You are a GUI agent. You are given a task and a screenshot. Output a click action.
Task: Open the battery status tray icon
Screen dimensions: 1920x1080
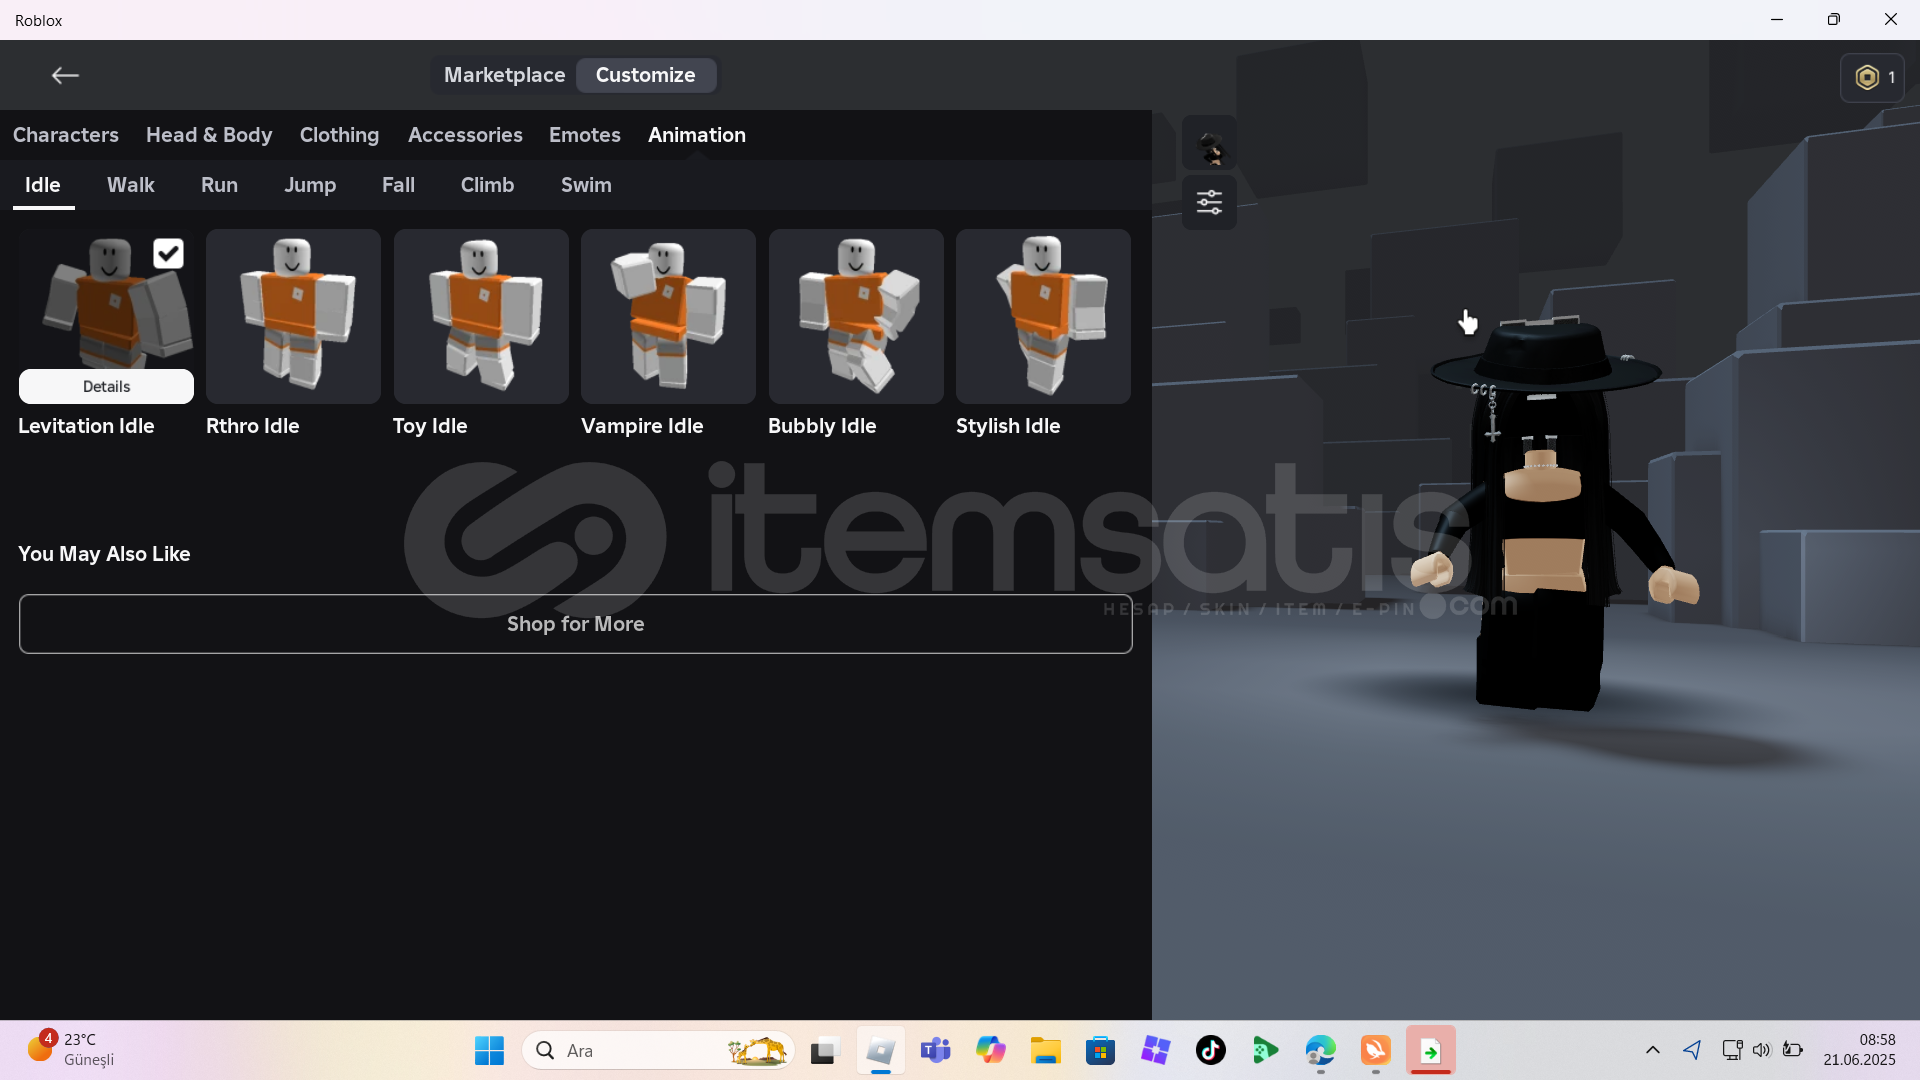click(1793, 1050)
